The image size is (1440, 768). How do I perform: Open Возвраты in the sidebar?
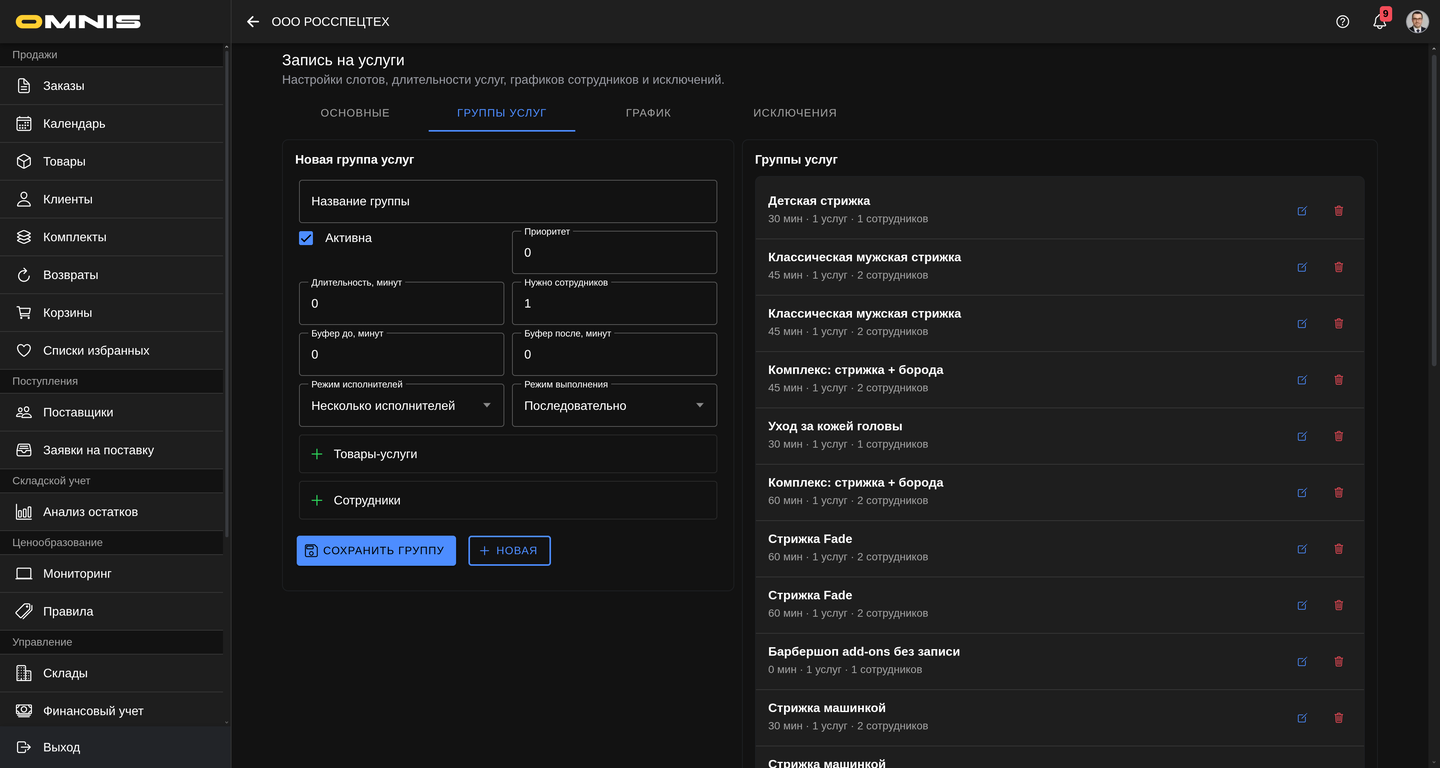pos(112,275)
